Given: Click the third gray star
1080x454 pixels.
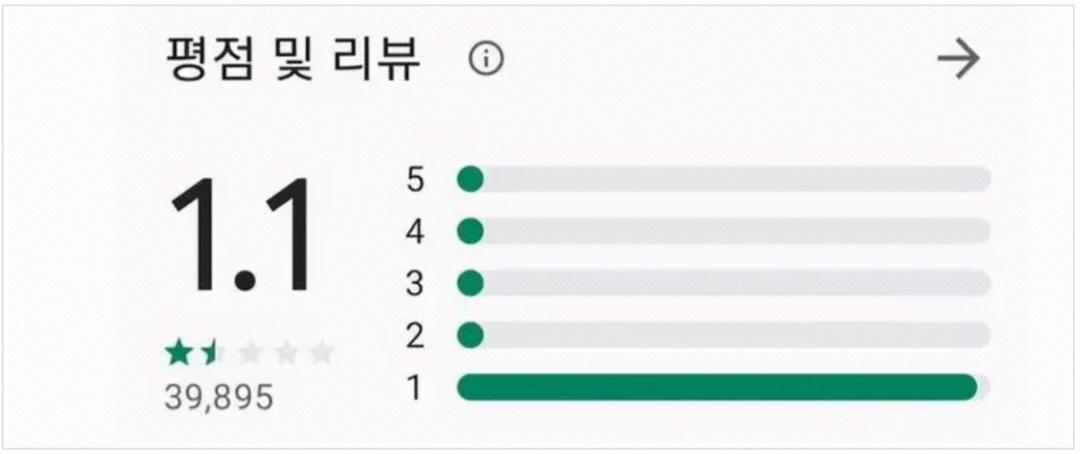Looking at the screenshot, I should click(x=250, y=352).
